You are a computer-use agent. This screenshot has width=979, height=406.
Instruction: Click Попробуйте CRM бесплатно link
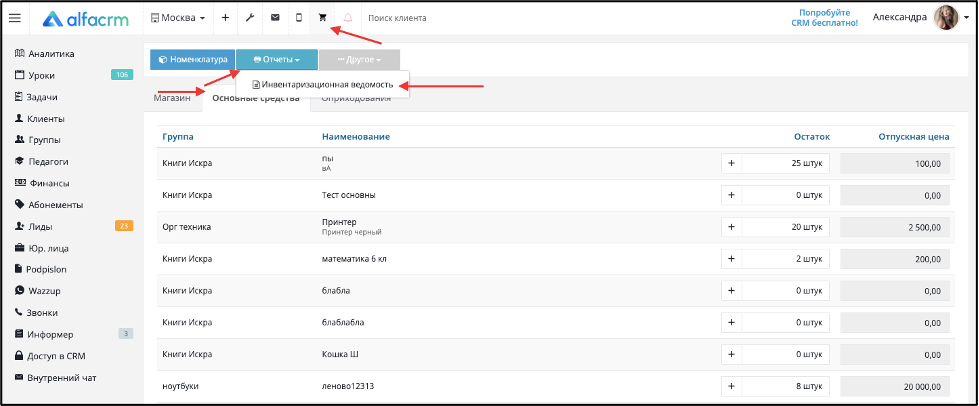pyautogui.click(x=829, y=18)
